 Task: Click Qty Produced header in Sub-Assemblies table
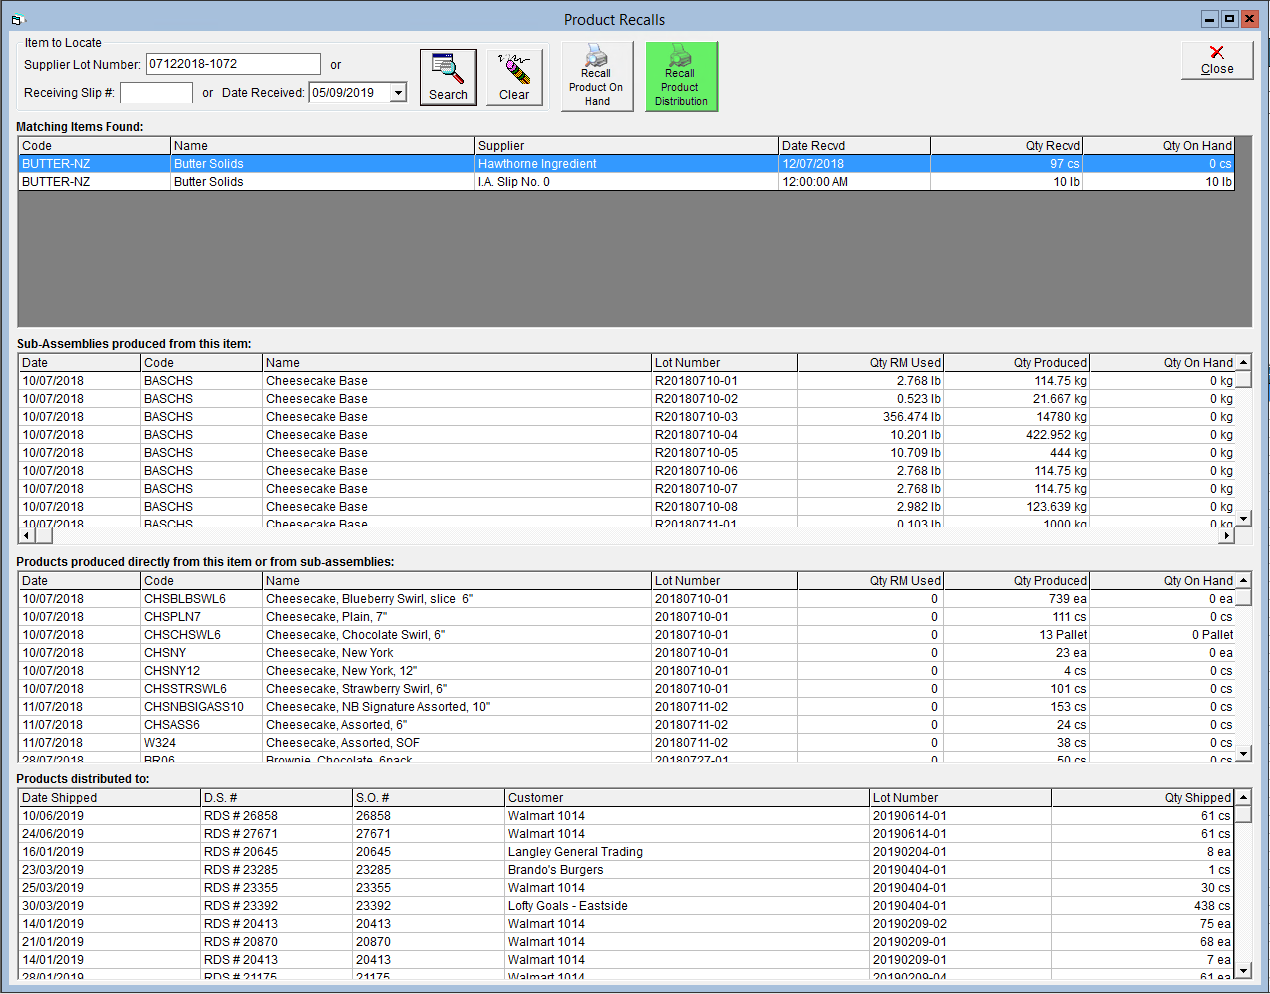point(1017,363)
